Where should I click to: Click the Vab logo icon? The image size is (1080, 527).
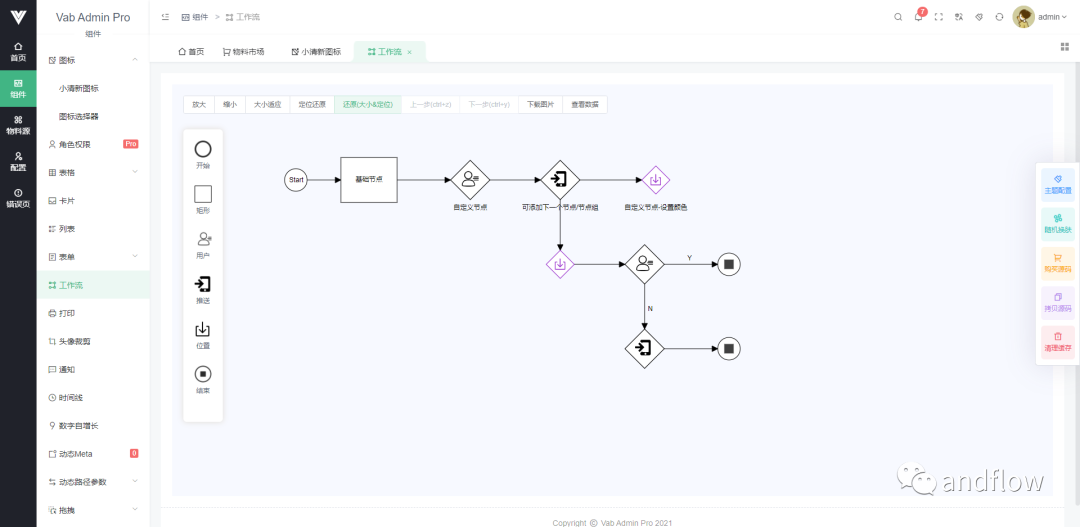click(18, 17)
